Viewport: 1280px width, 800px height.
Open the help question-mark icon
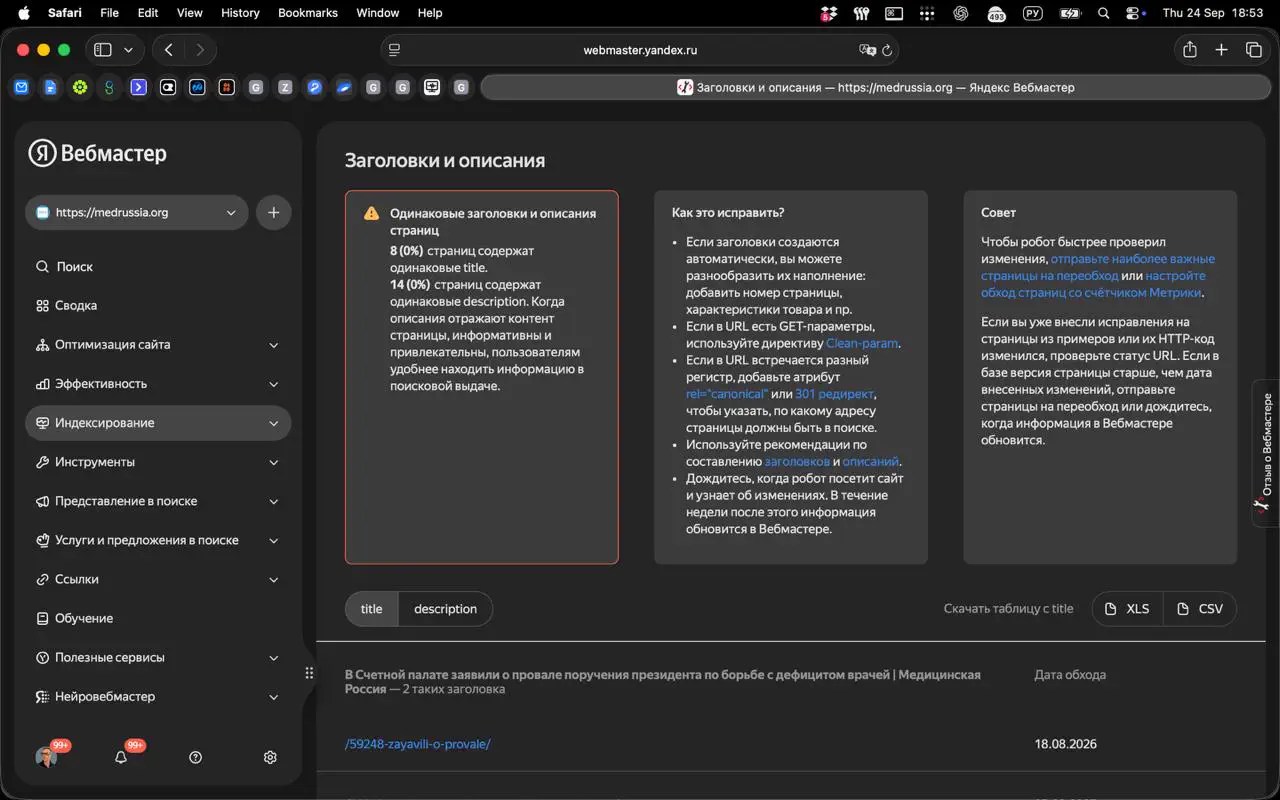point(195,757)
